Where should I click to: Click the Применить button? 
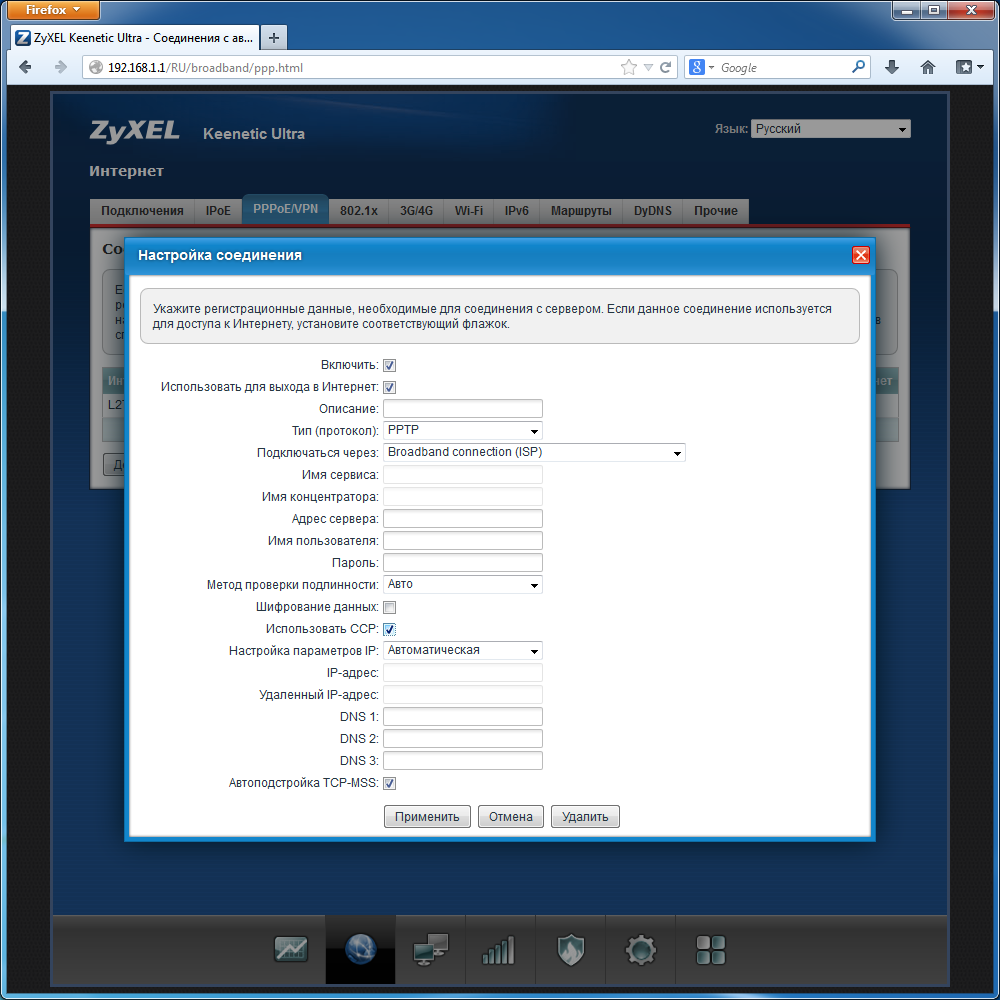click(427, 817)
